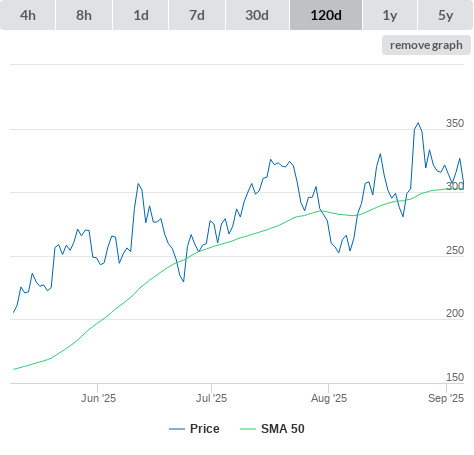Image resolution: width=474 pixels, height=455 pixels.
Task: View the 5y price history tab
Action: coord(445,15)
